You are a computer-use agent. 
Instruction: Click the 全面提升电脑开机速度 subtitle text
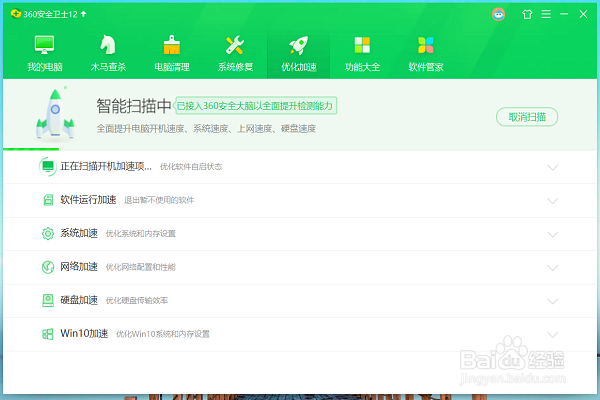(x=206, y=129)
